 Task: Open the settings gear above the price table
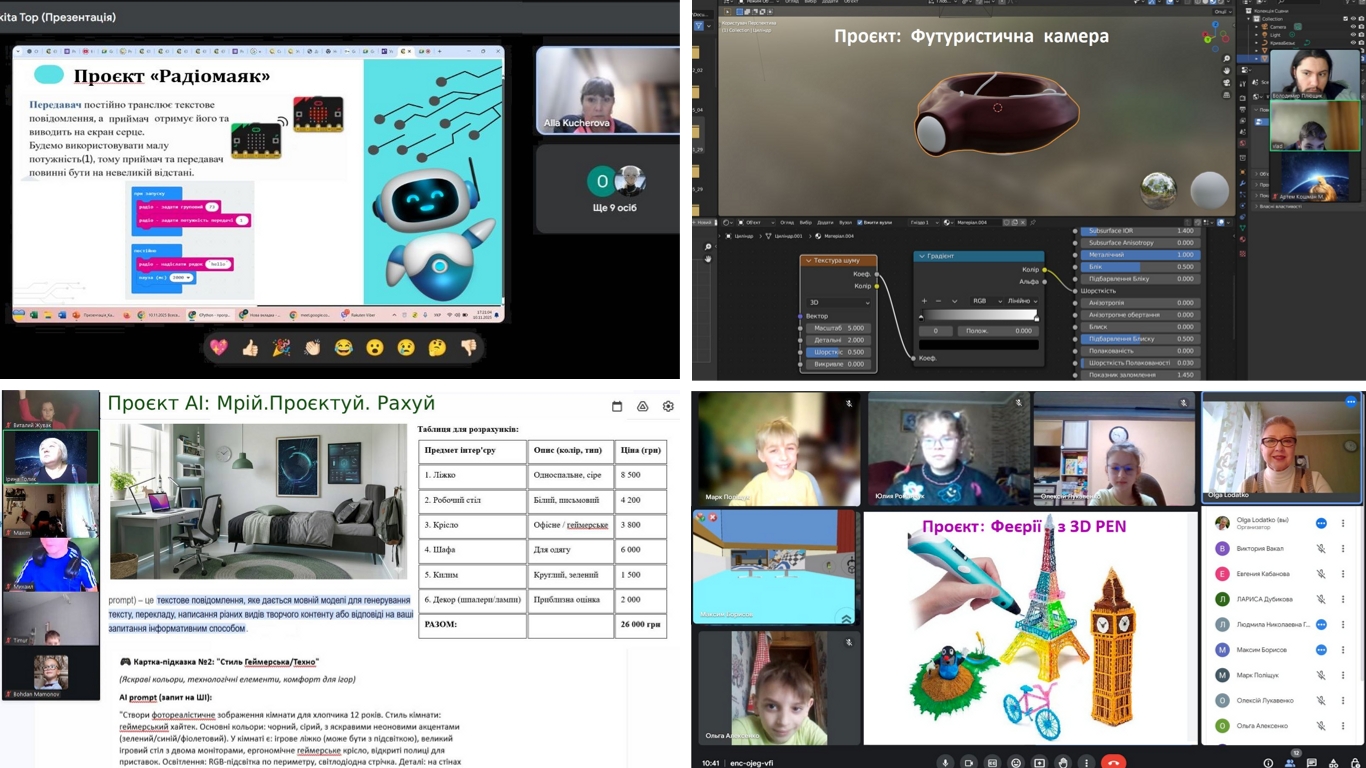[x=668, y=406]
